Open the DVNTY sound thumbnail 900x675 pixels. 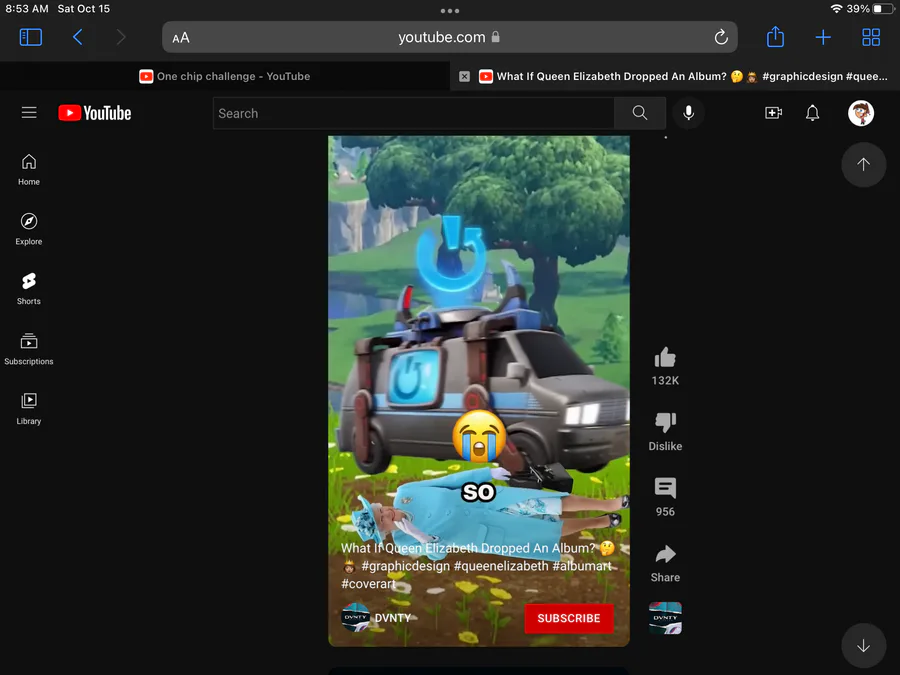coord(665,618)
